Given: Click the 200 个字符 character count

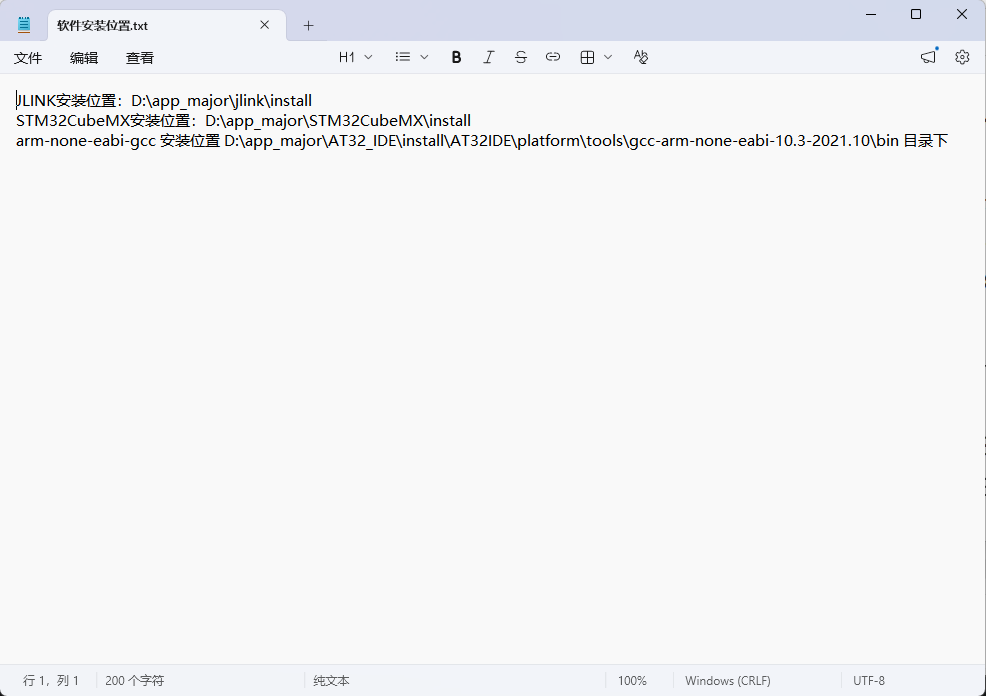Looking at the screenshot, I should point(135,680).
